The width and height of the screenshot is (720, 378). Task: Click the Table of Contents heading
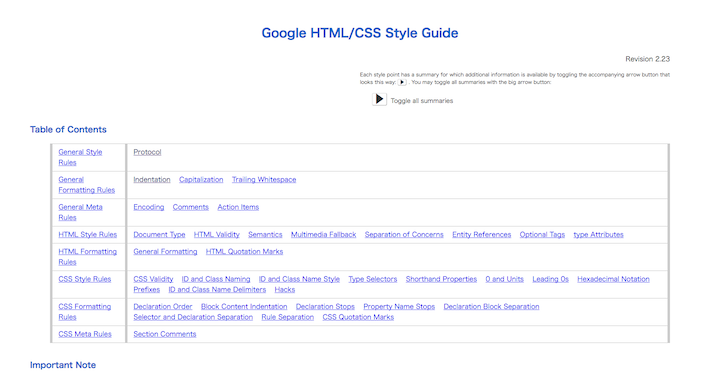click(68, 130)
